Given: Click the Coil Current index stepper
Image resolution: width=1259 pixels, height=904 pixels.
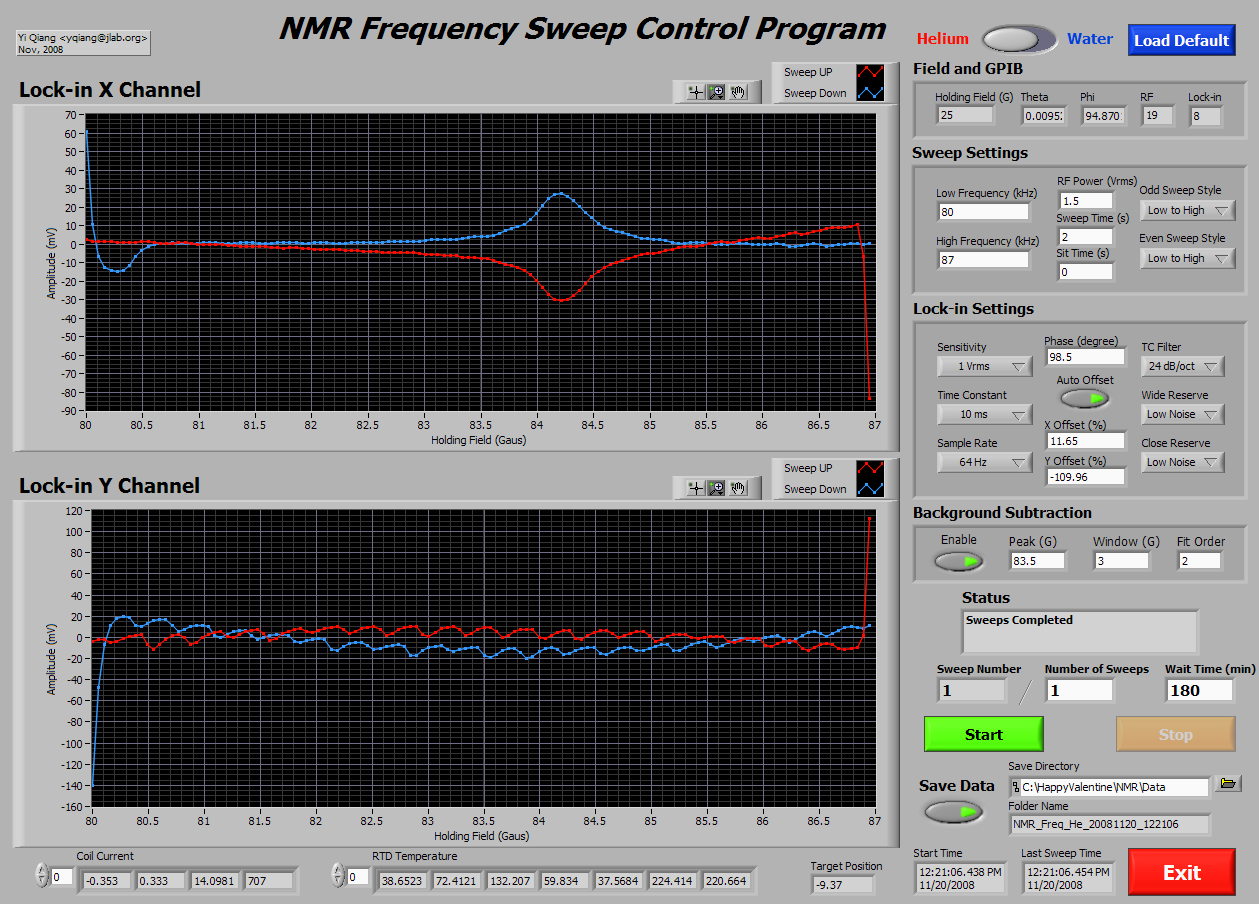Looking at the screenshot, I should pos(41,876).
